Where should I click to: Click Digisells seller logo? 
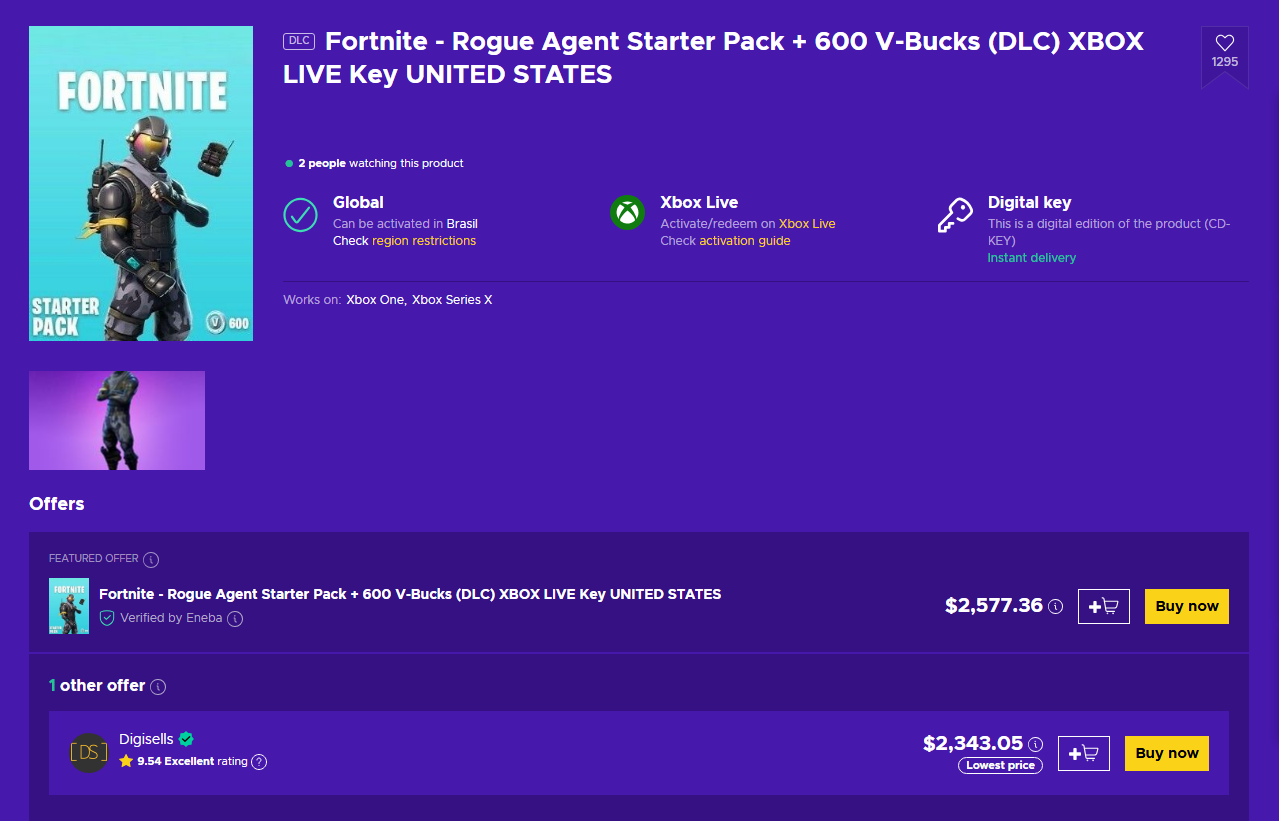(x=89, y=753)
